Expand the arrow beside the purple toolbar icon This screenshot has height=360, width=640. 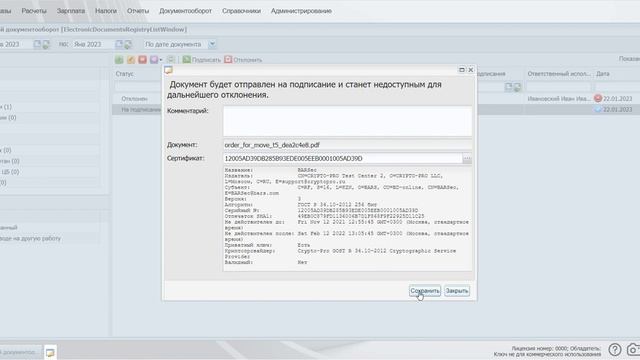(x=161, y=60)
